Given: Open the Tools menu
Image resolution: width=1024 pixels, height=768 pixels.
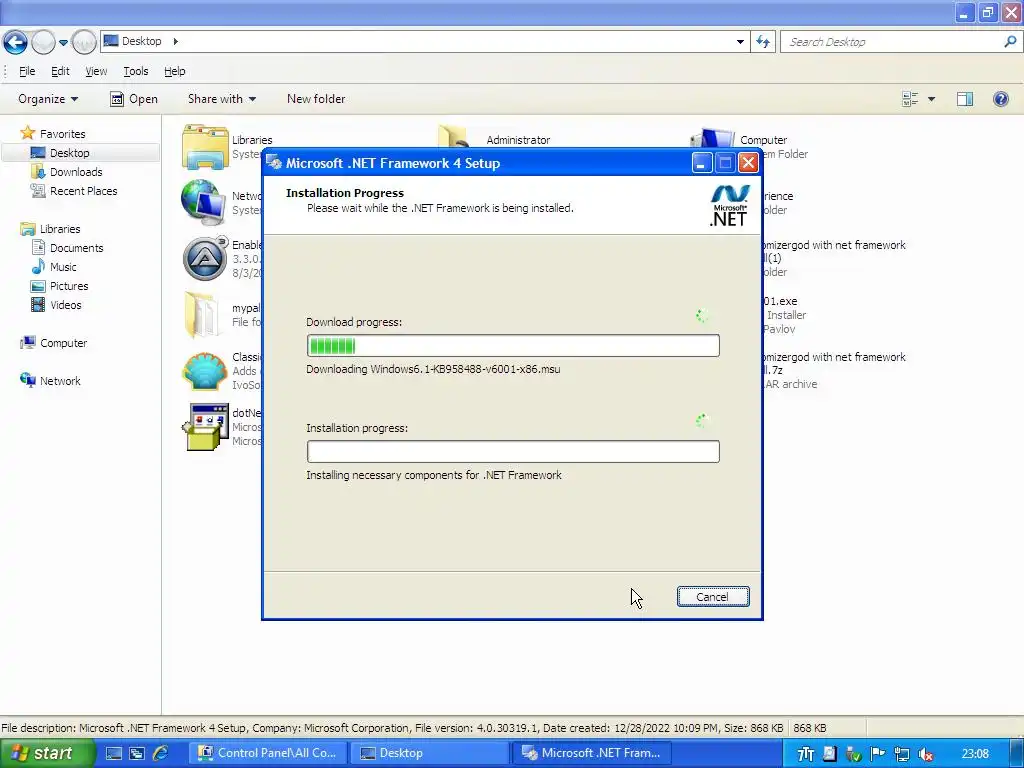Looking at the screenshot, I should point(136,71).
